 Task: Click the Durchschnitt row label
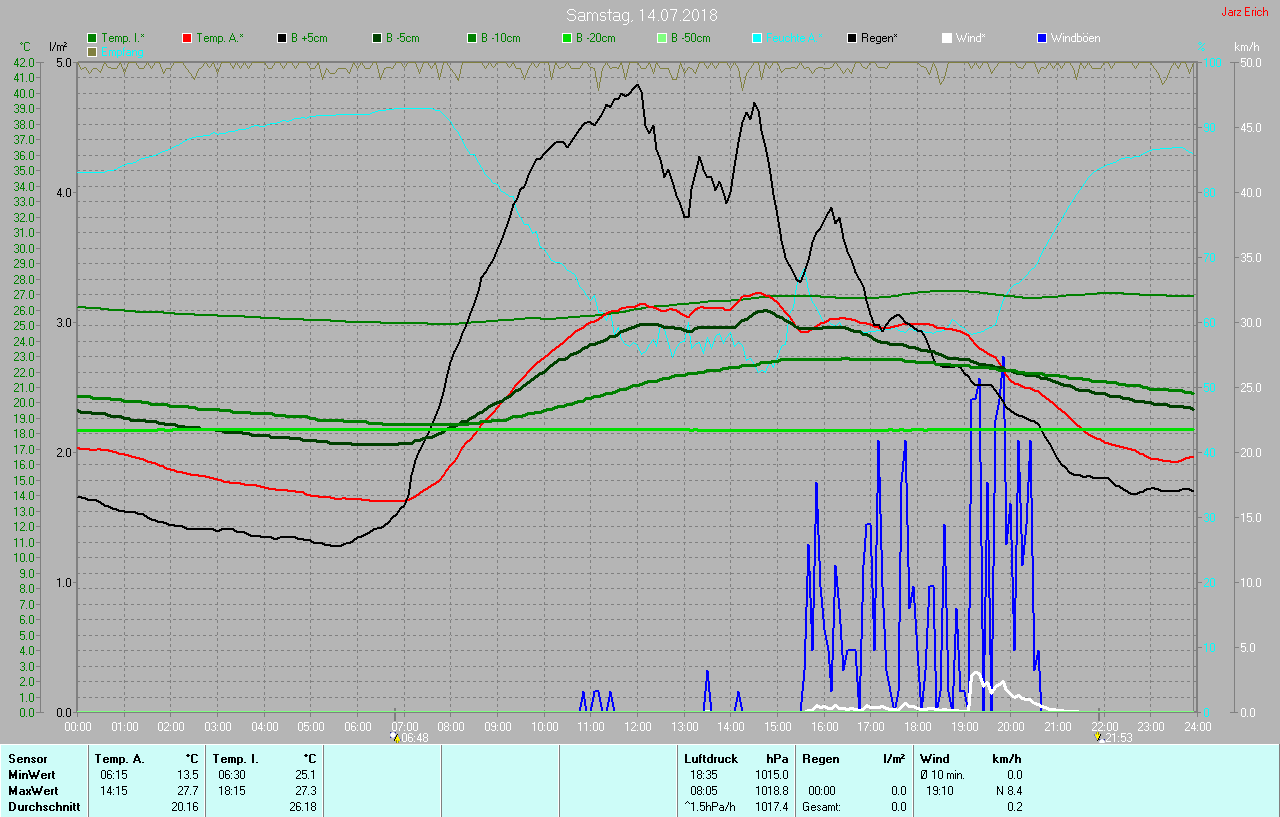click(x=44, y=806)
